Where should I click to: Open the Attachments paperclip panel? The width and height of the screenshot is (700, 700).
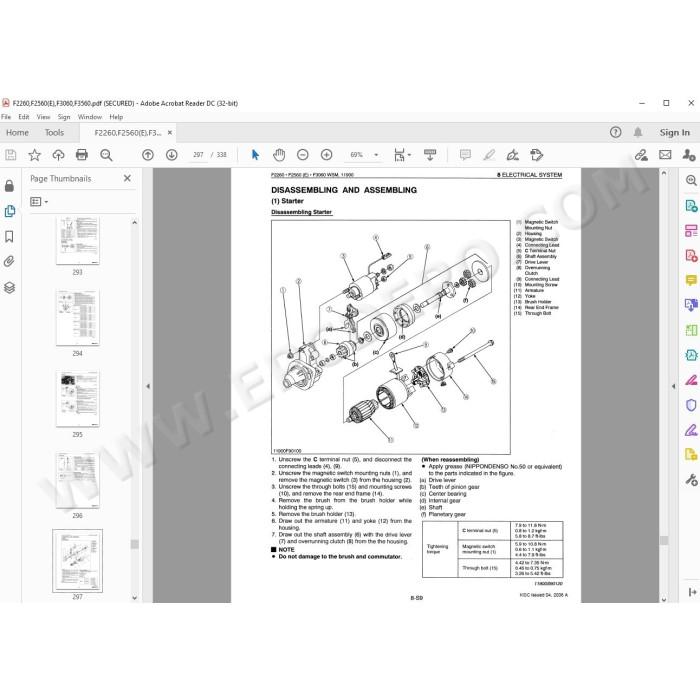[9, 261]
